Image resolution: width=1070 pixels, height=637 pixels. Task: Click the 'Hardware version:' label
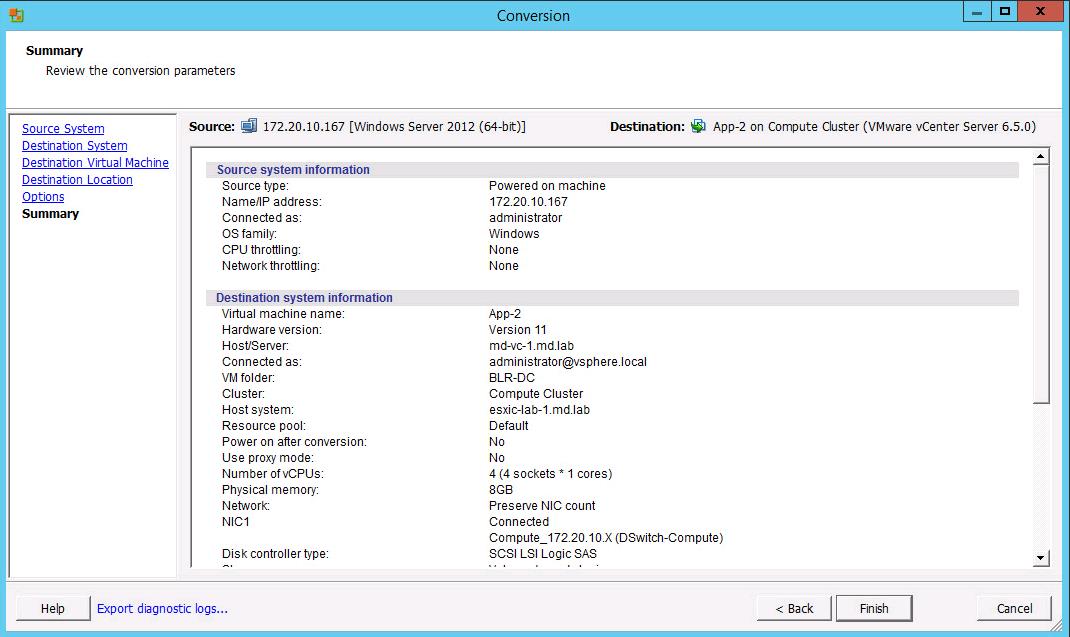point(272,330)
